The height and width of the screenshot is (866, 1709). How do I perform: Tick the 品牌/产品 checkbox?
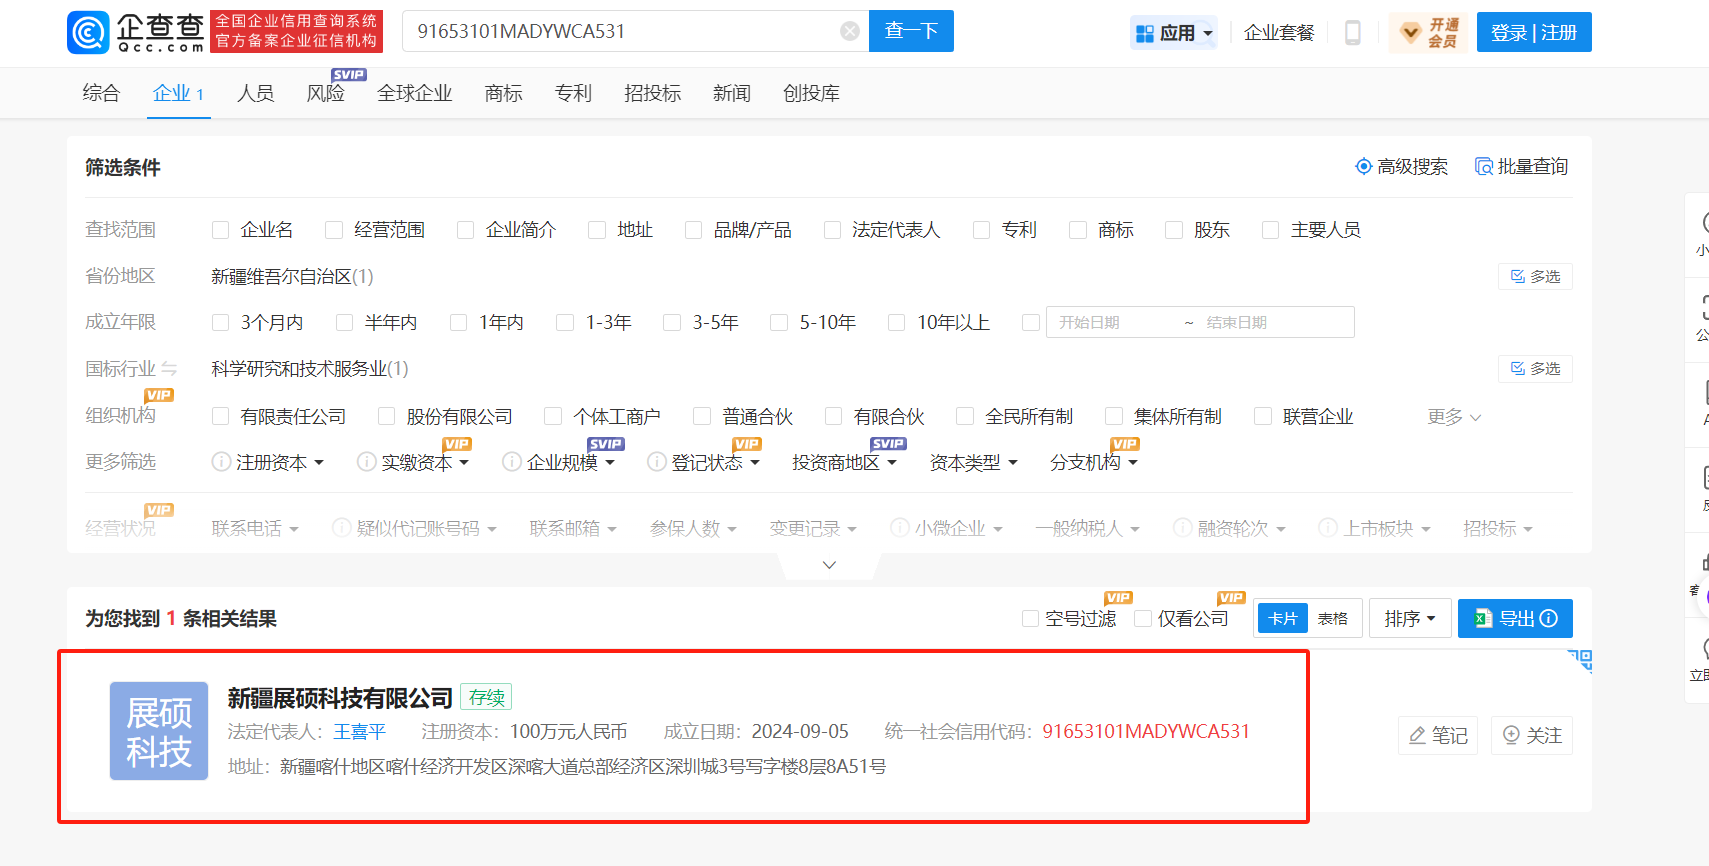pos(693,230)
